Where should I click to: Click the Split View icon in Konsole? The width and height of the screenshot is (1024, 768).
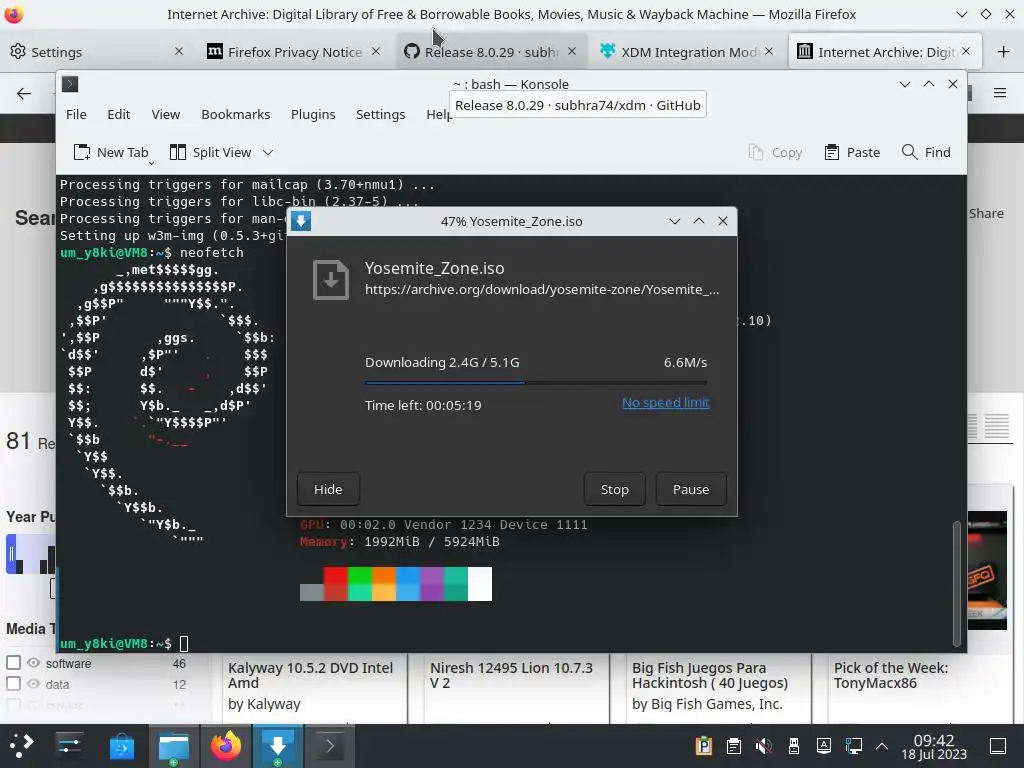(x=178, y=152)
